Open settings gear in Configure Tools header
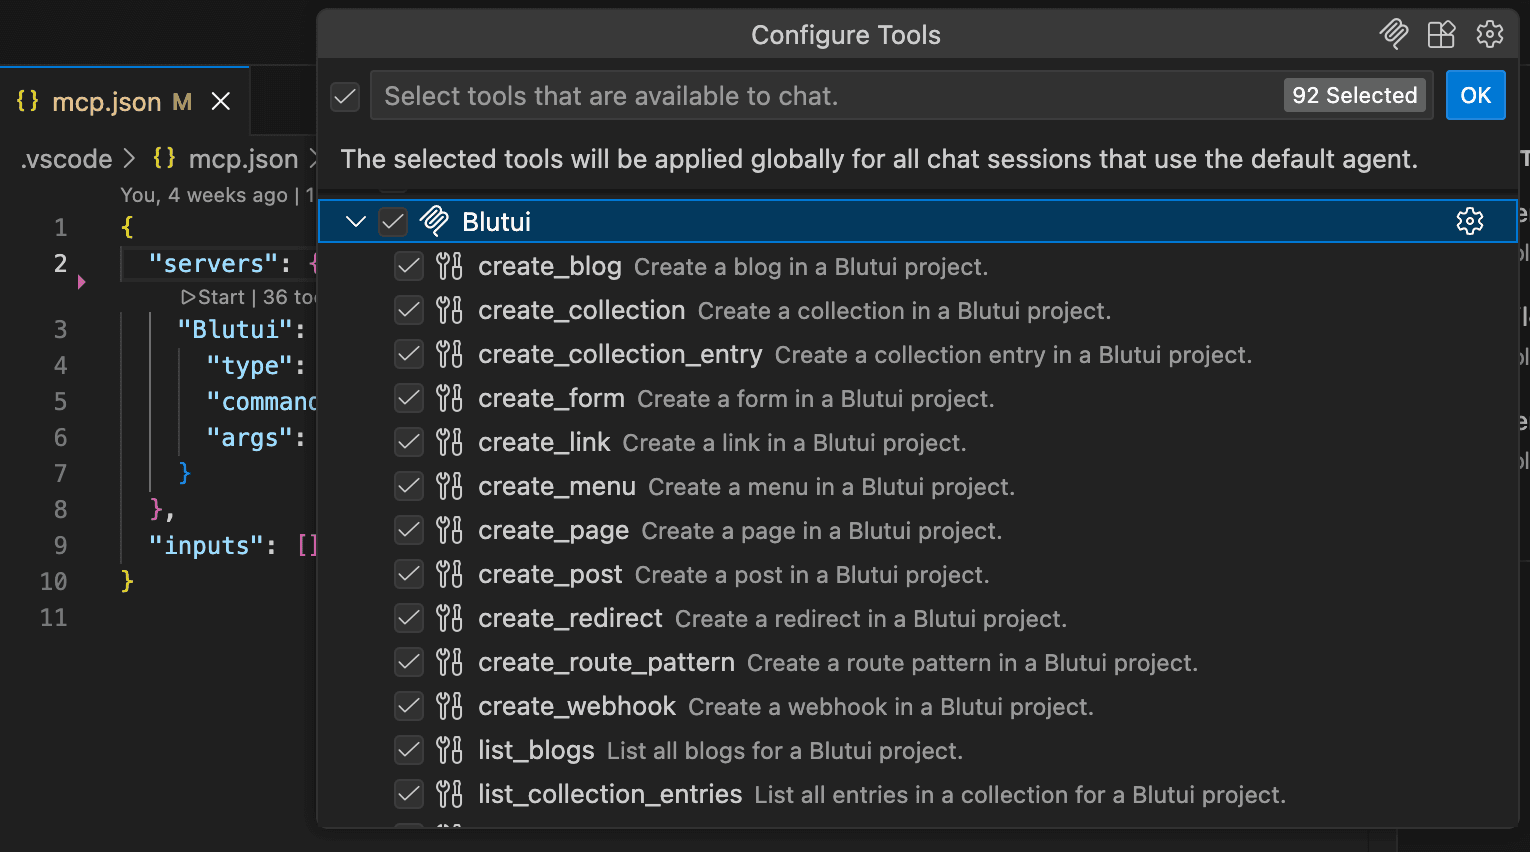 [x=1489, y=35]
